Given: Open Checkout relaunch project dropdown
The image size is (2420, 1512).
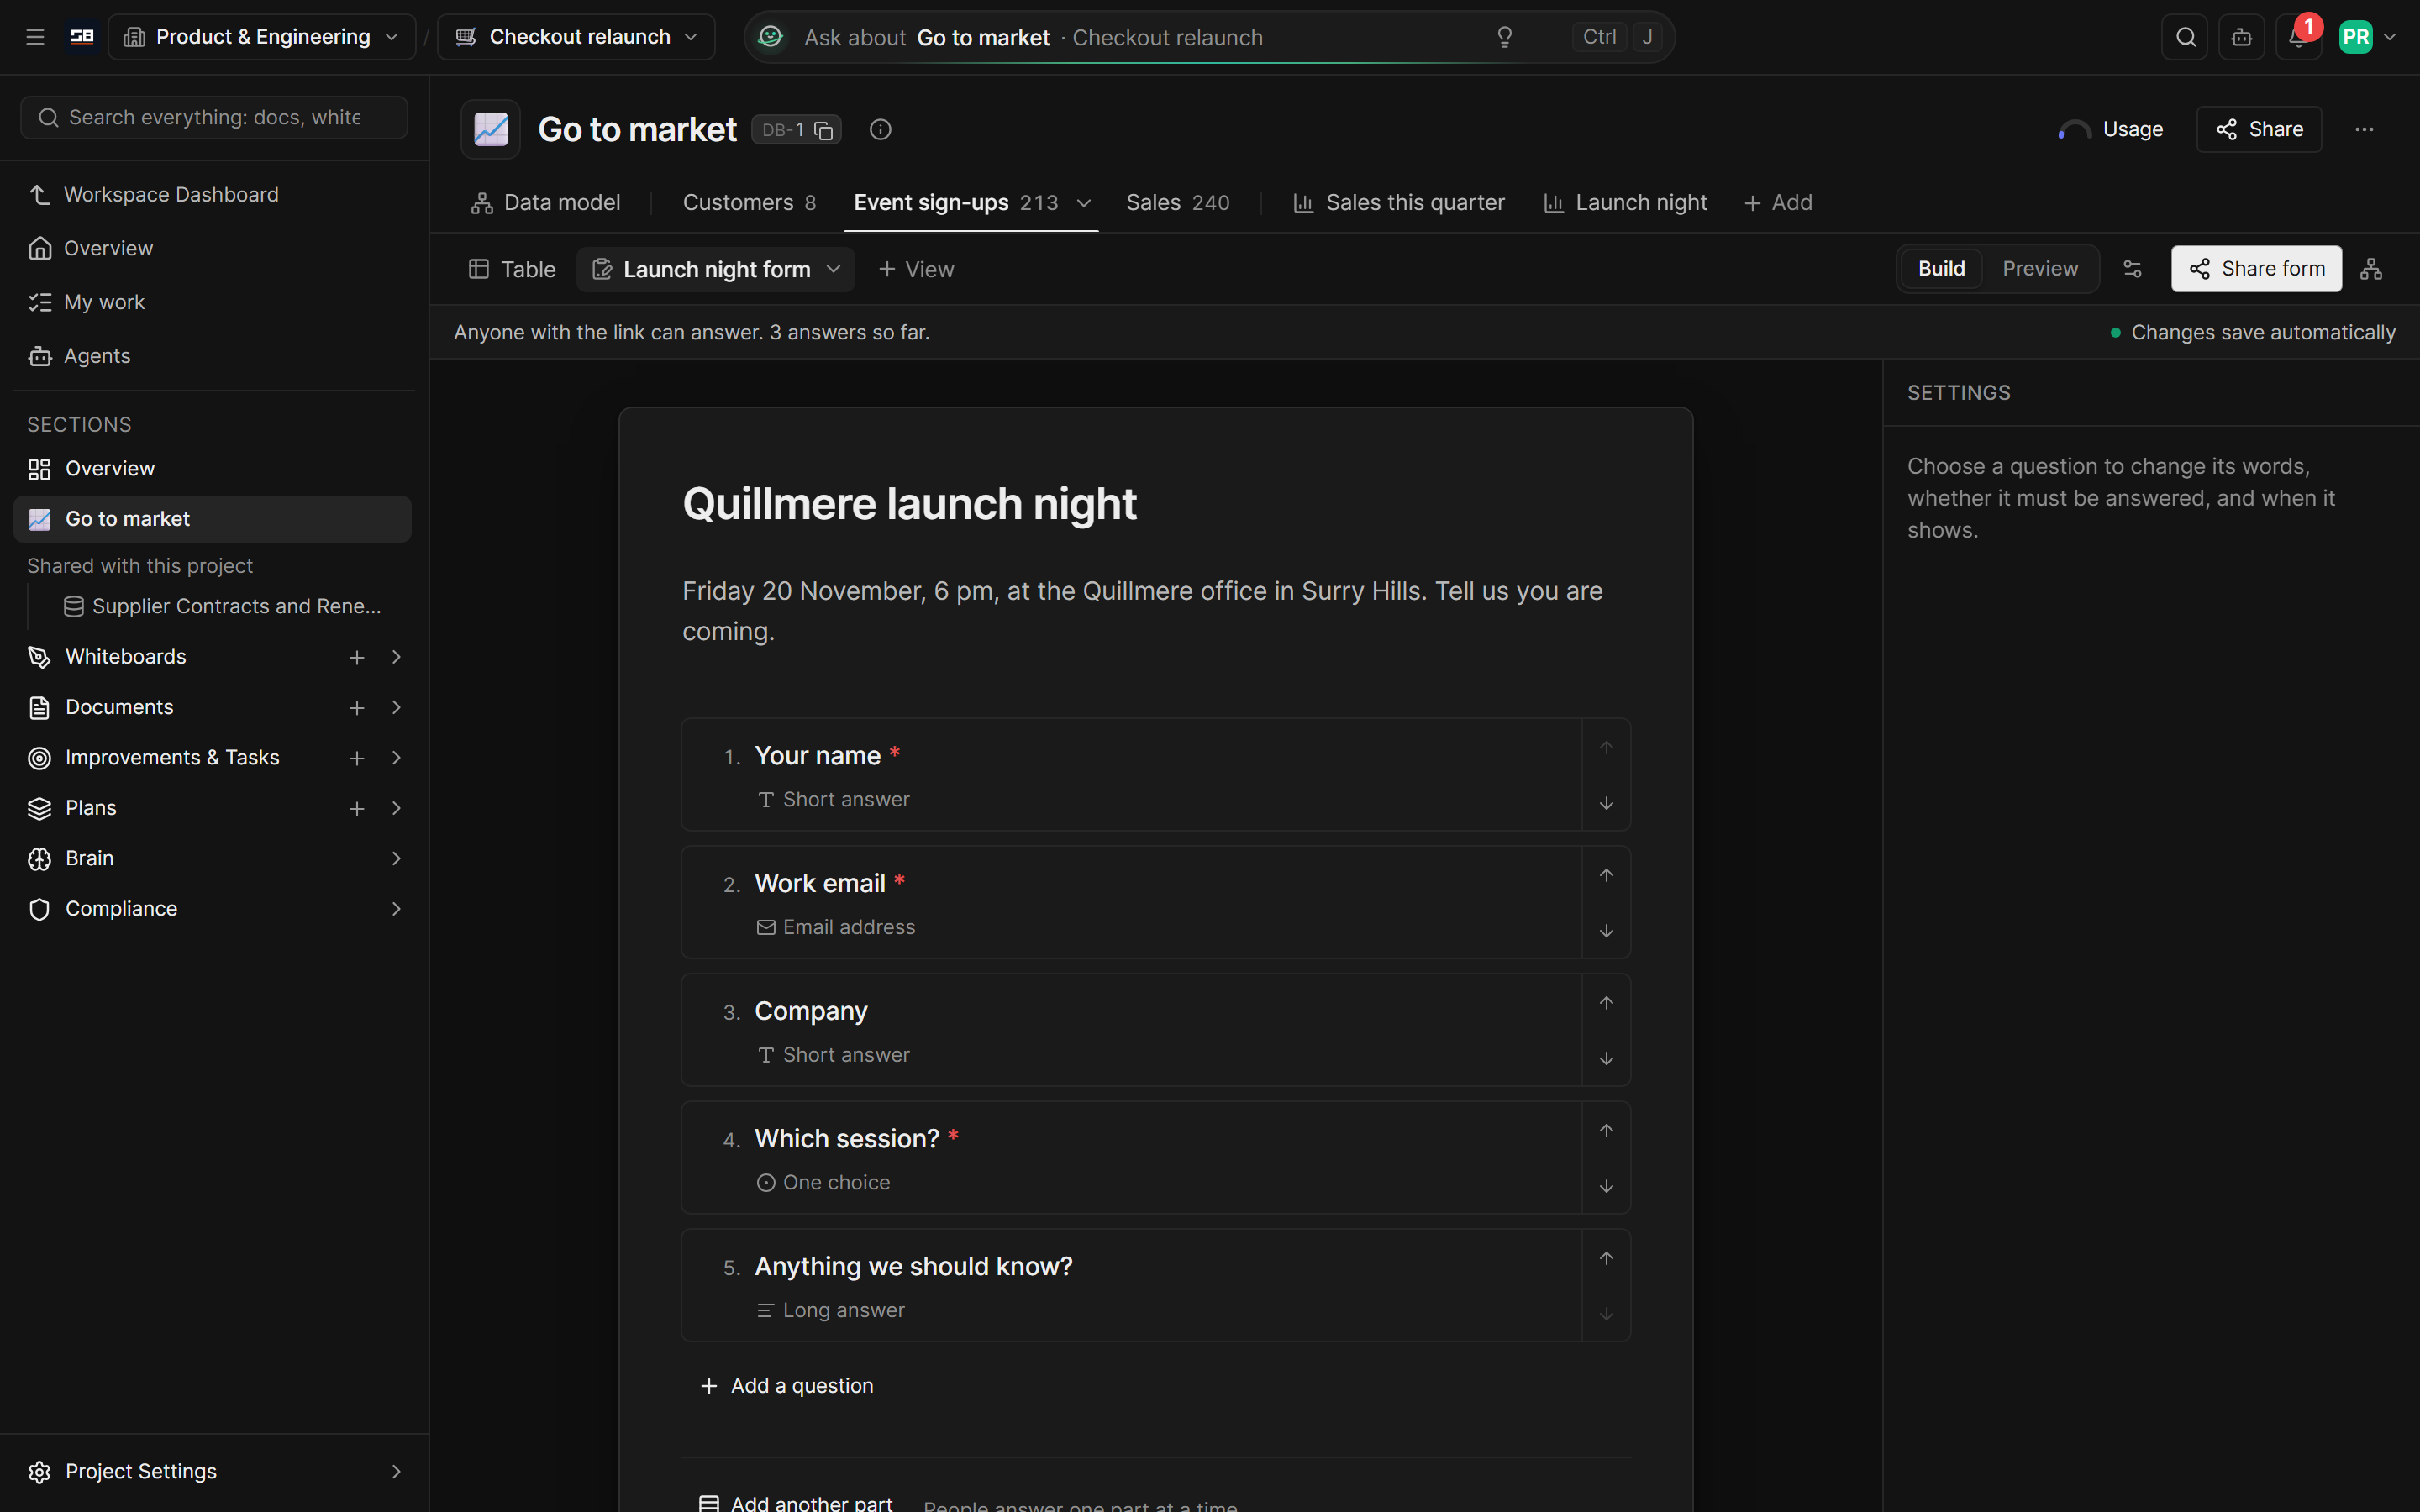Looking at the screenshot, I should pyautogui.click(x=577, y=37).
